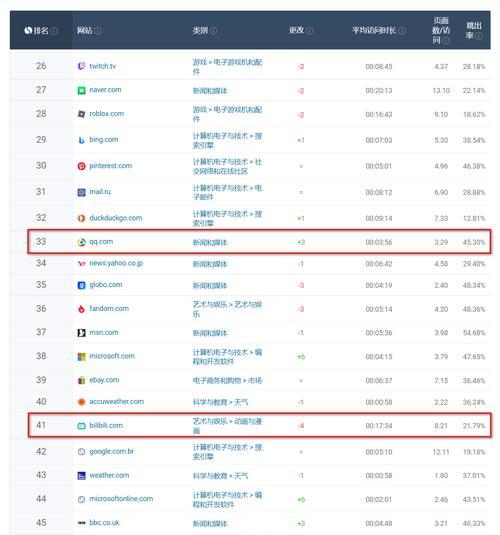Click the bilibili.com favicon icon
Screen dimensions: 500x535
pos(81,425)
